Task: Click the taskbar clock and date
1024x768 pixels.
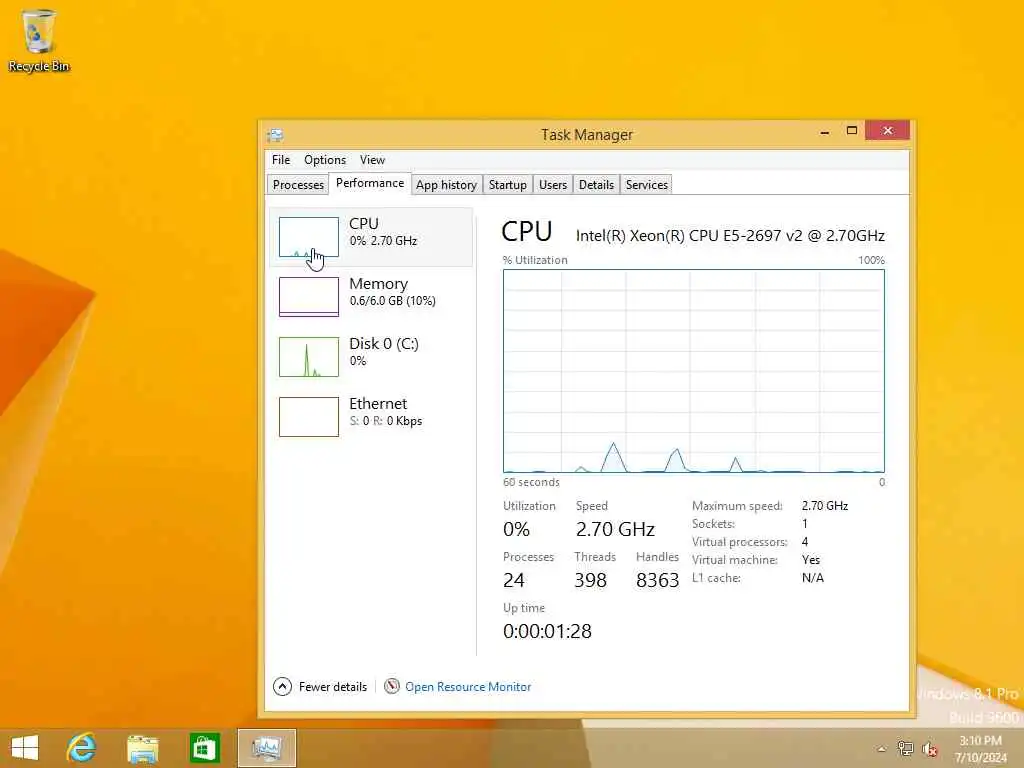Action: (x=981, y=749)
